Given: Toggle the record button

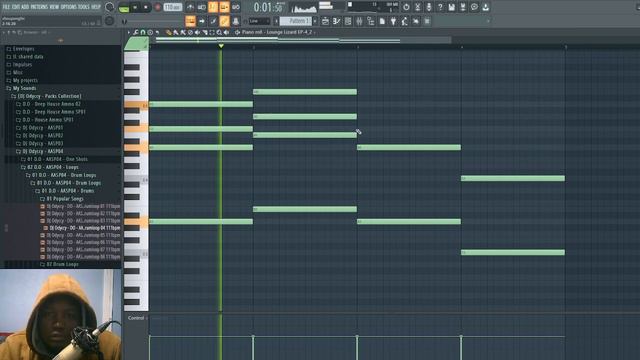Looking at the screenshot, I should point(158,7).
